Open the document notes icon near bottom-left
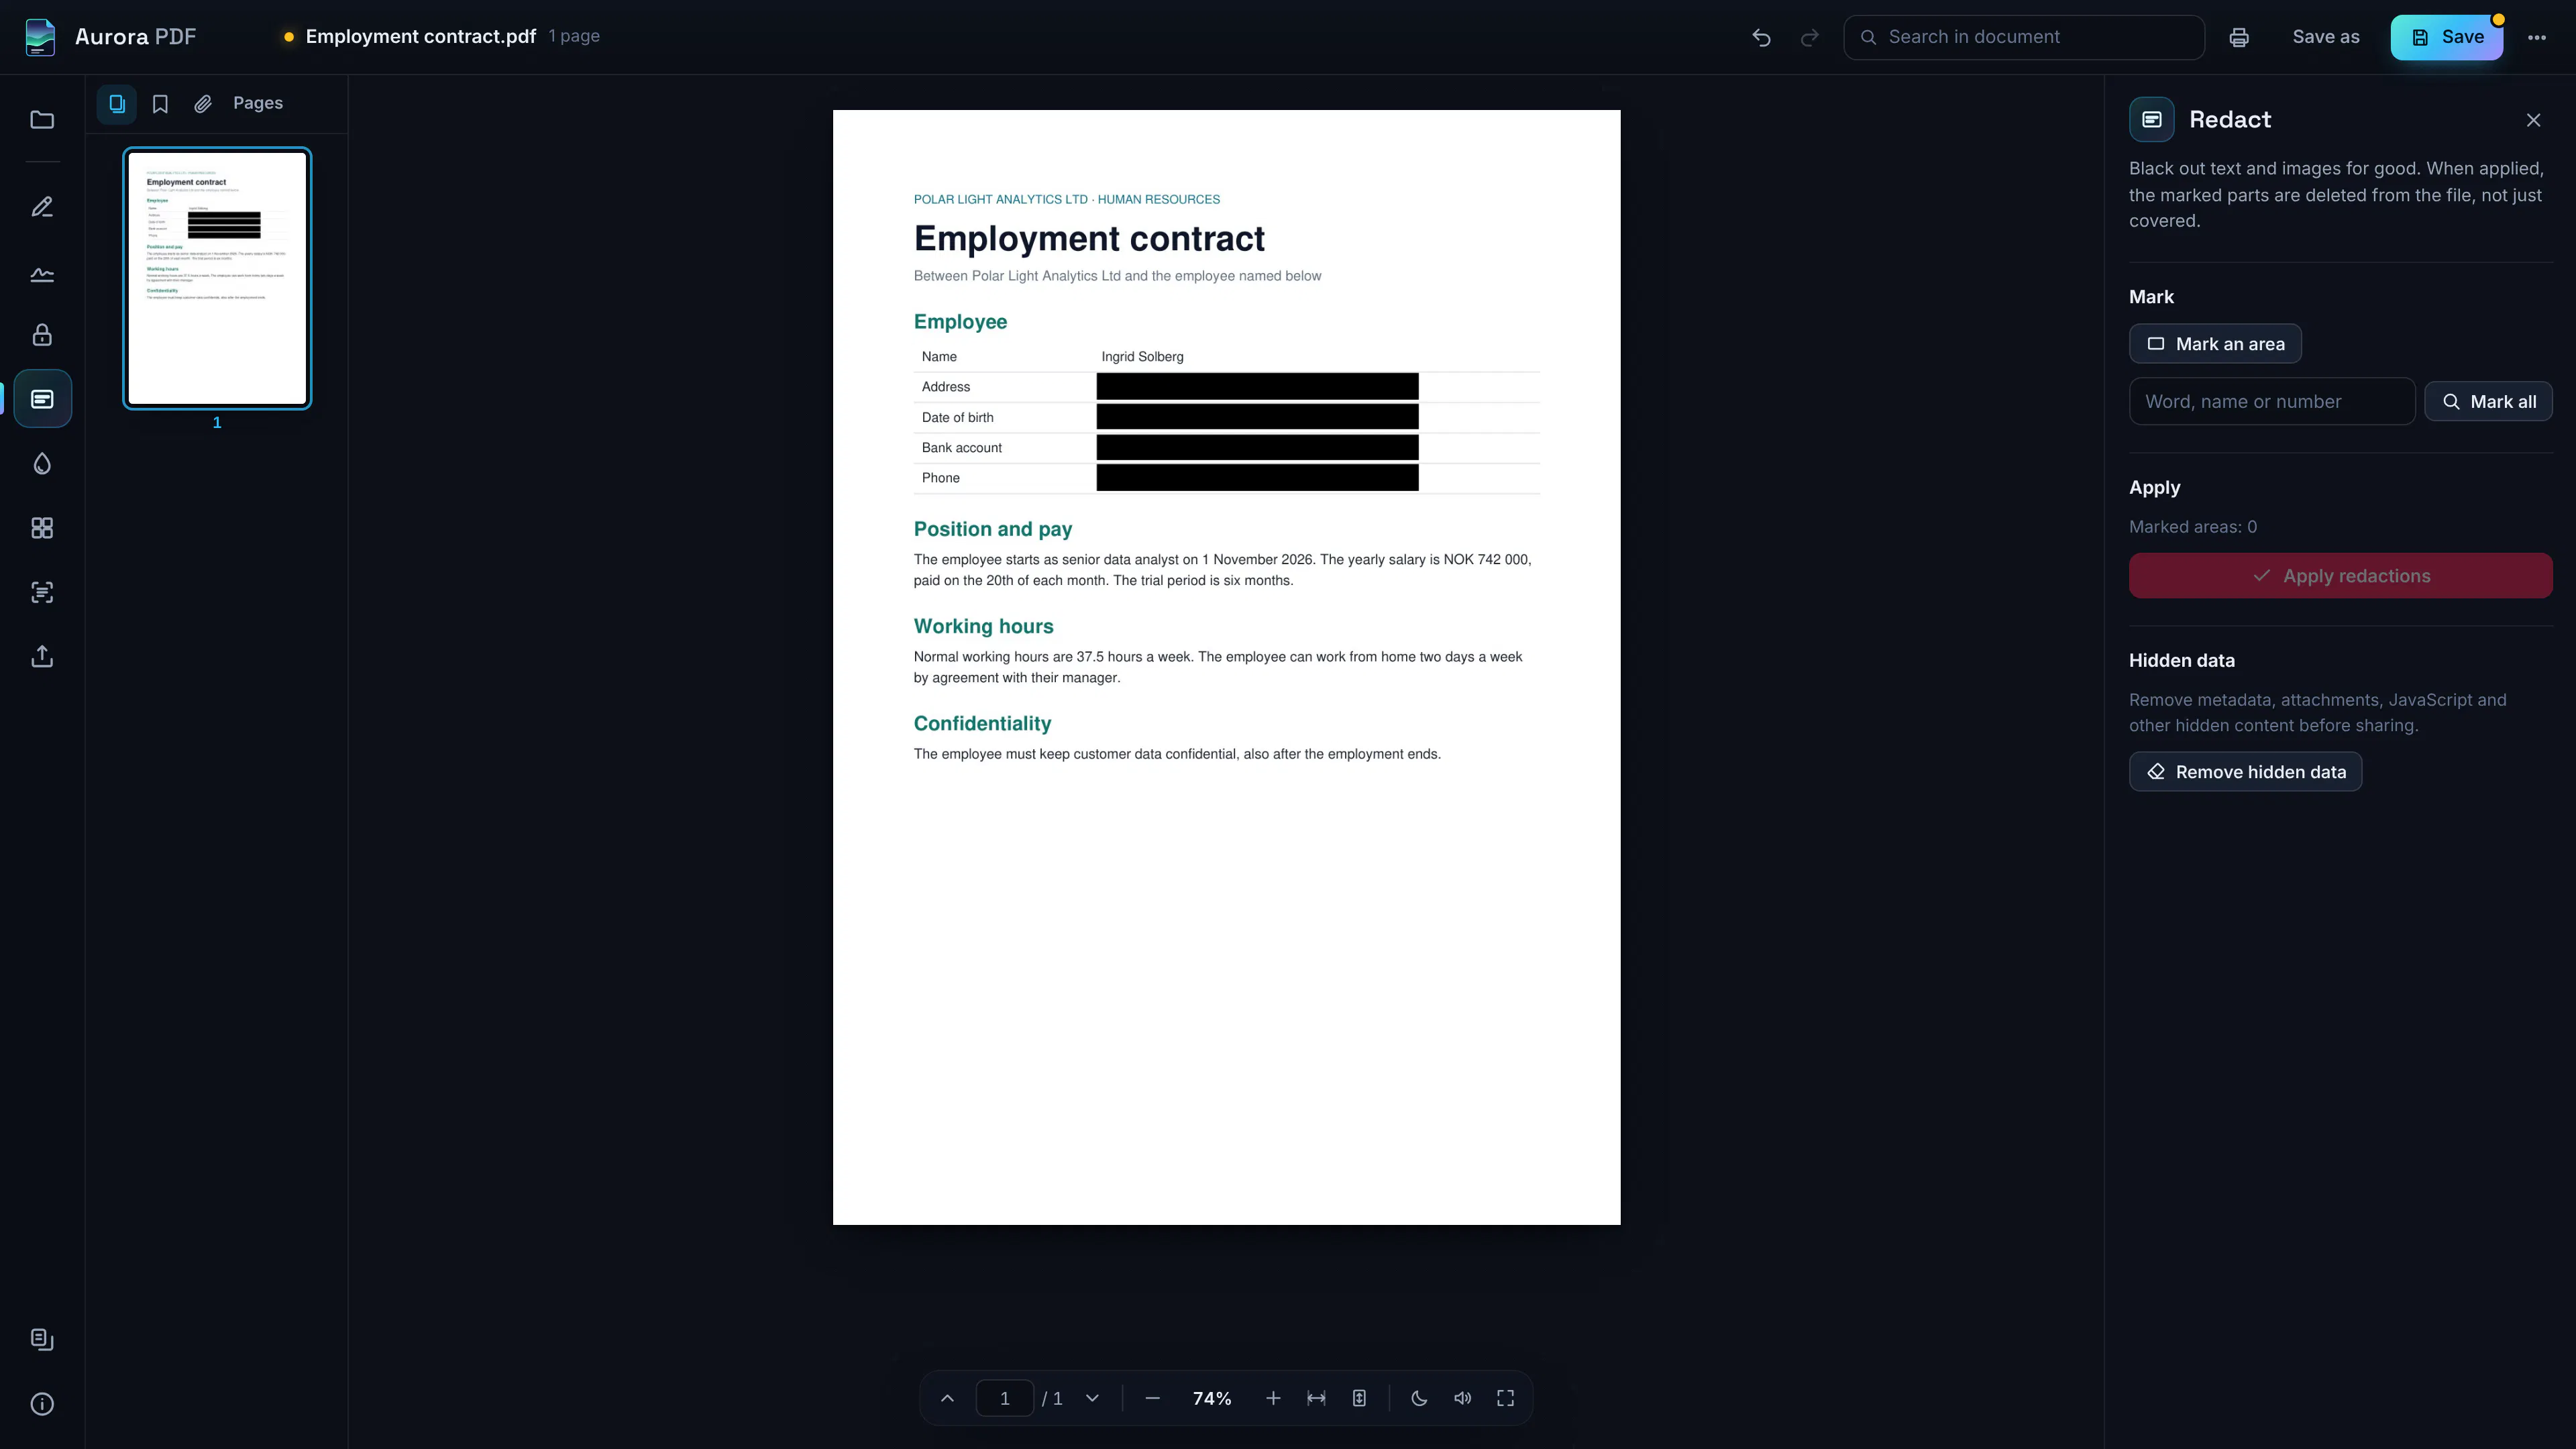Viewport: 2576px width, 1449px height. click(42, 1339)
